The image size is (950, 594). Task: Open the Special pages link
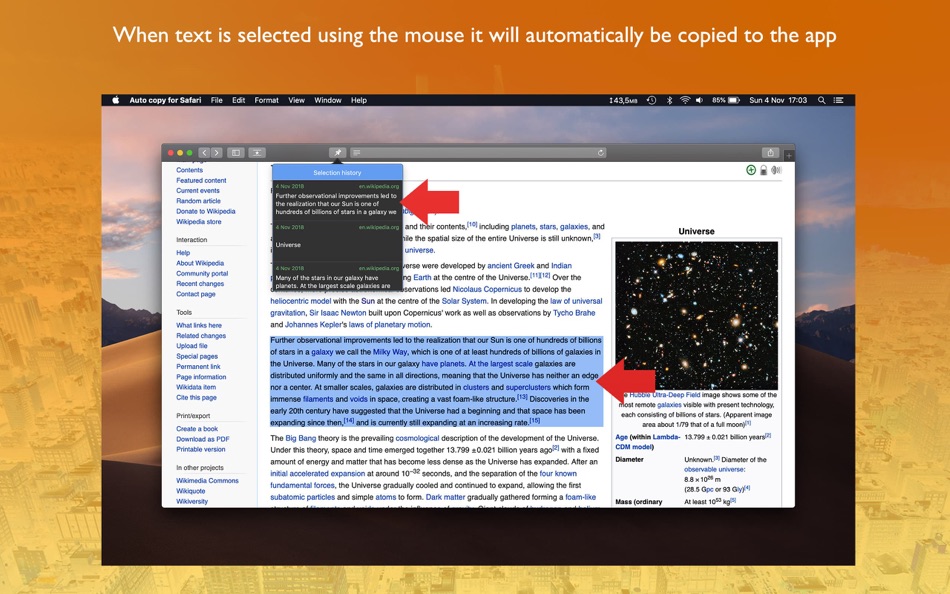pyautogui.click(x=197, y=356)
